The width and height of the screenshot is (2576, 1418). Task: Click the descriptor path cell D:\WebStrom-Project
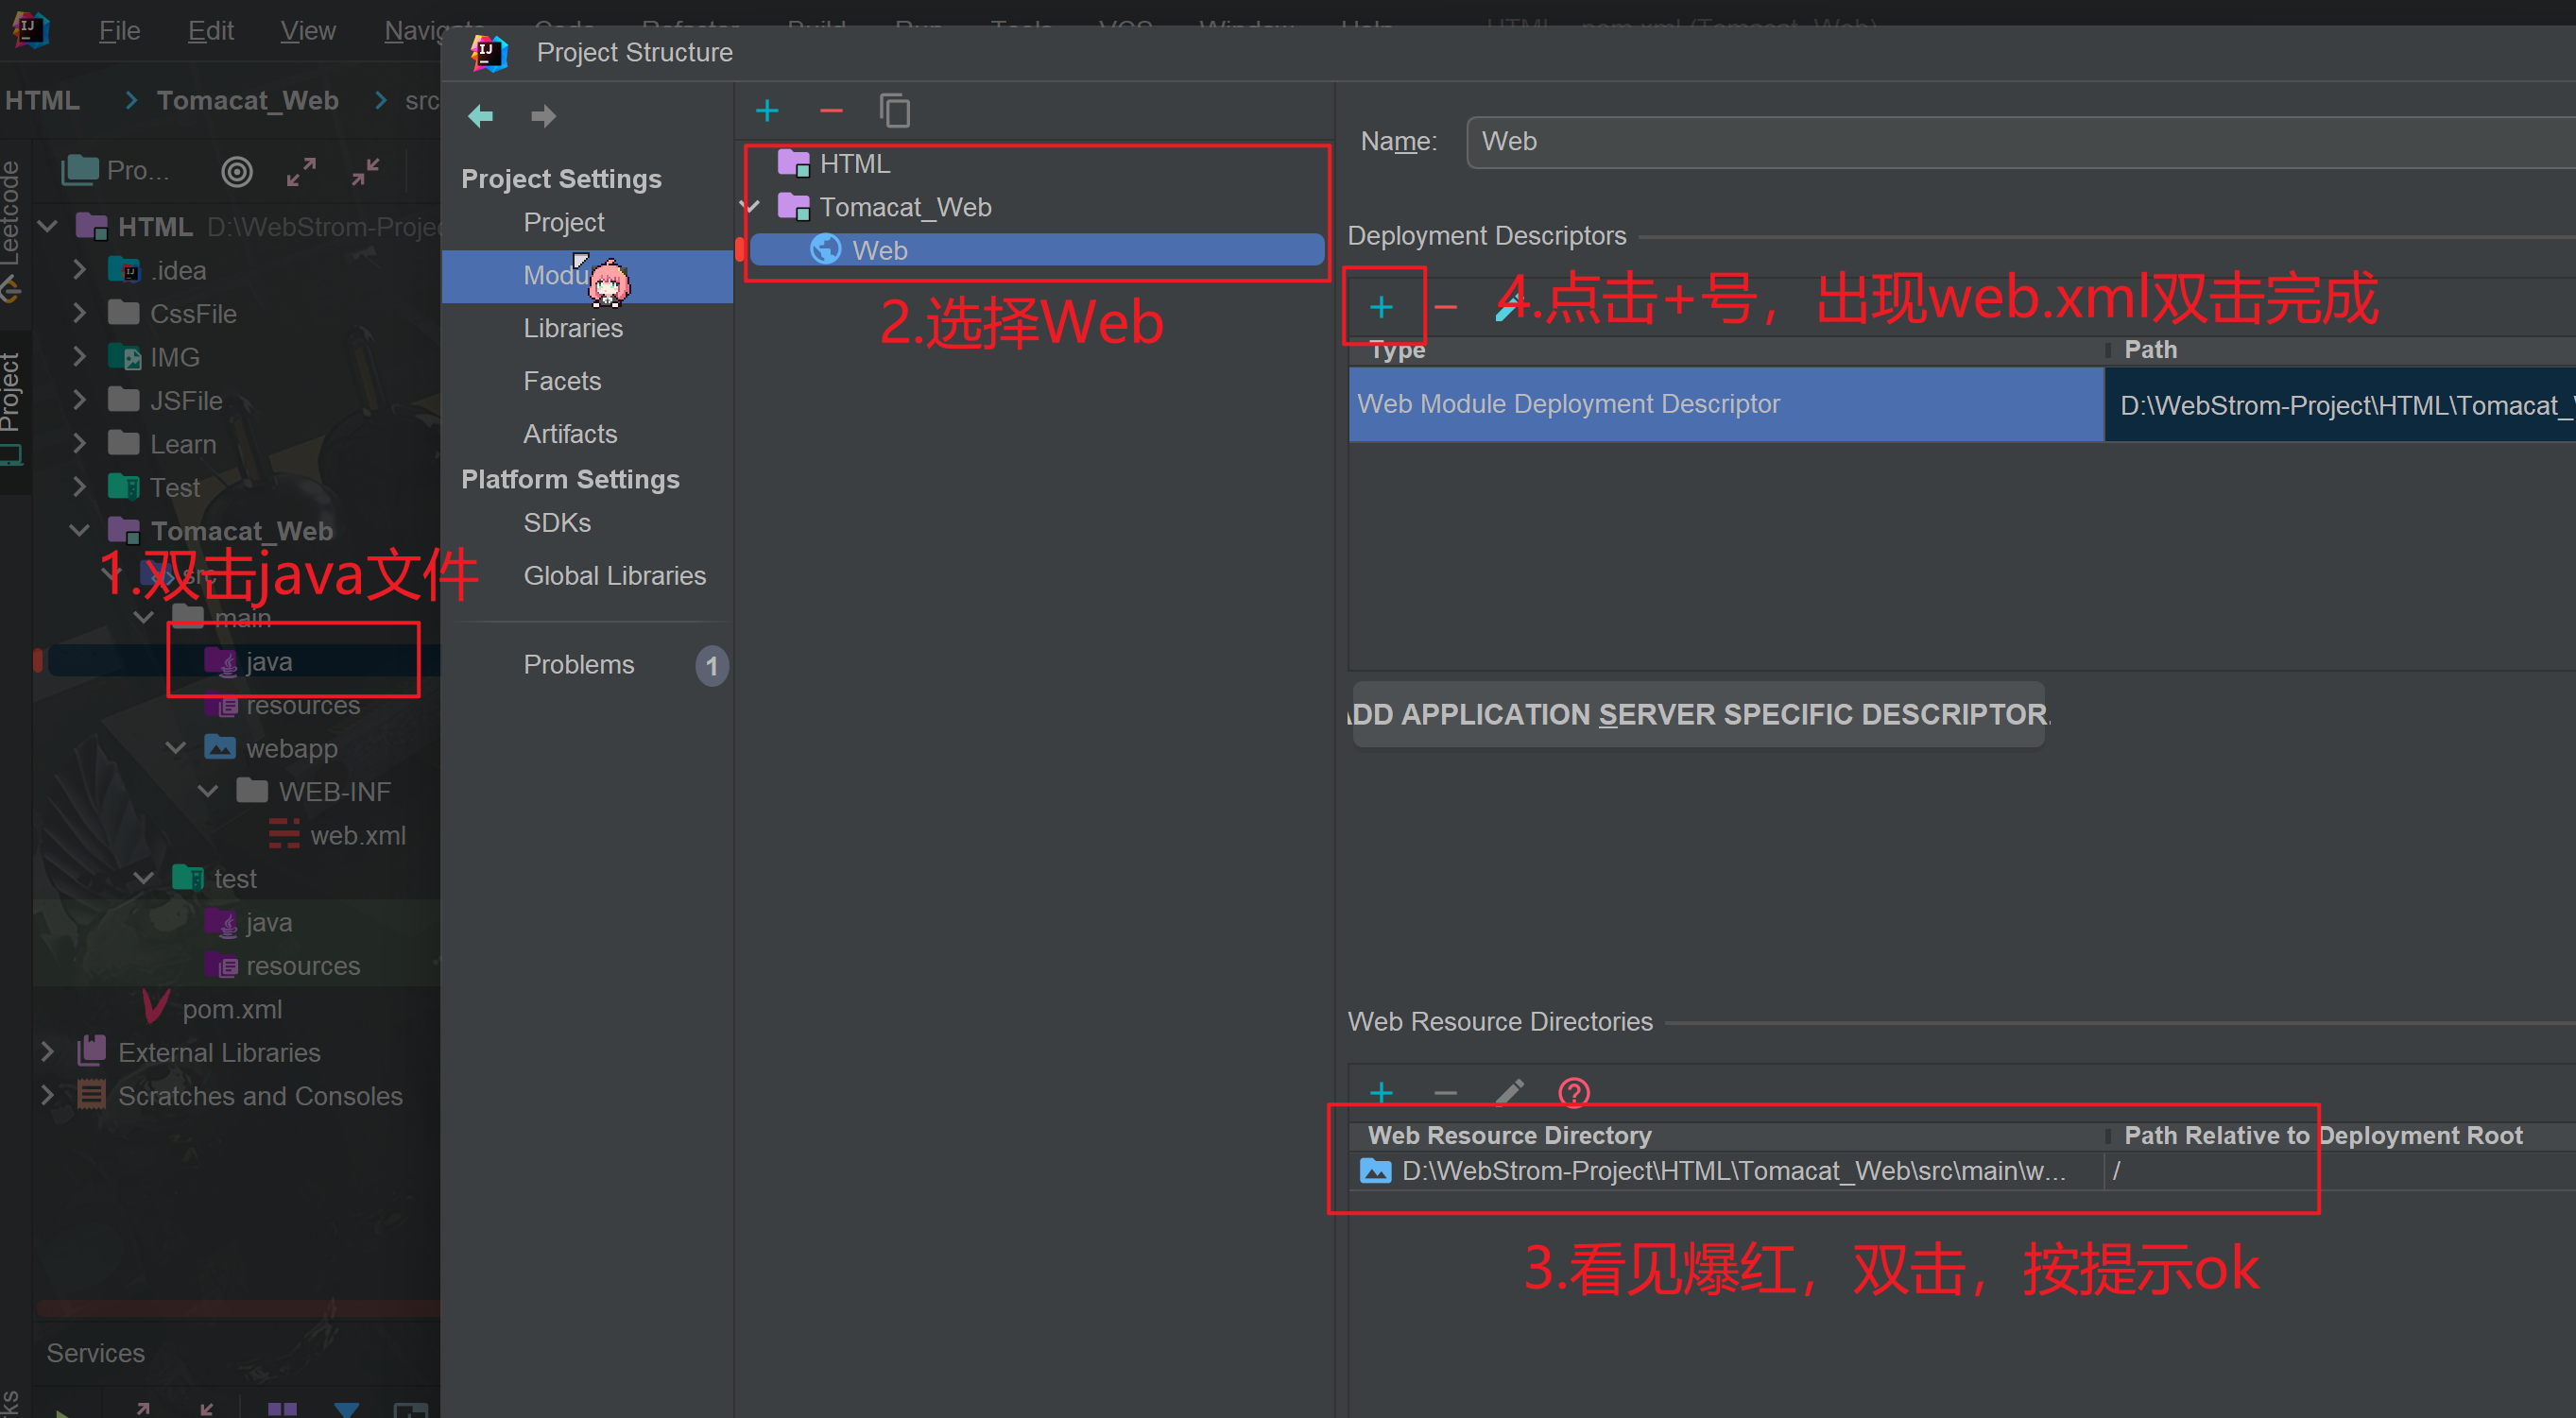[2340, 404]
